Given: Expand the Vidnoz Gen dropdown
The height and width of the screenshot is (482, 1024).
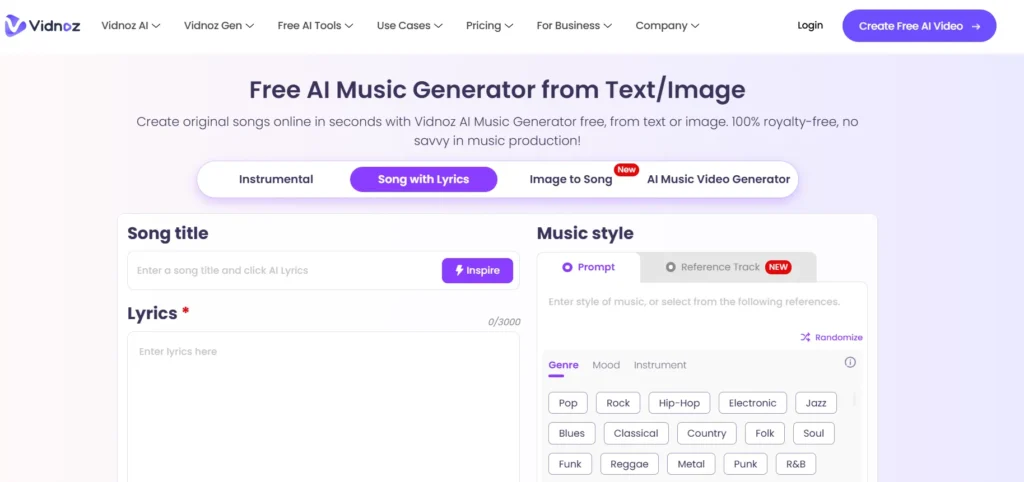Looking at the screenshot, I should tap(219, 25).
